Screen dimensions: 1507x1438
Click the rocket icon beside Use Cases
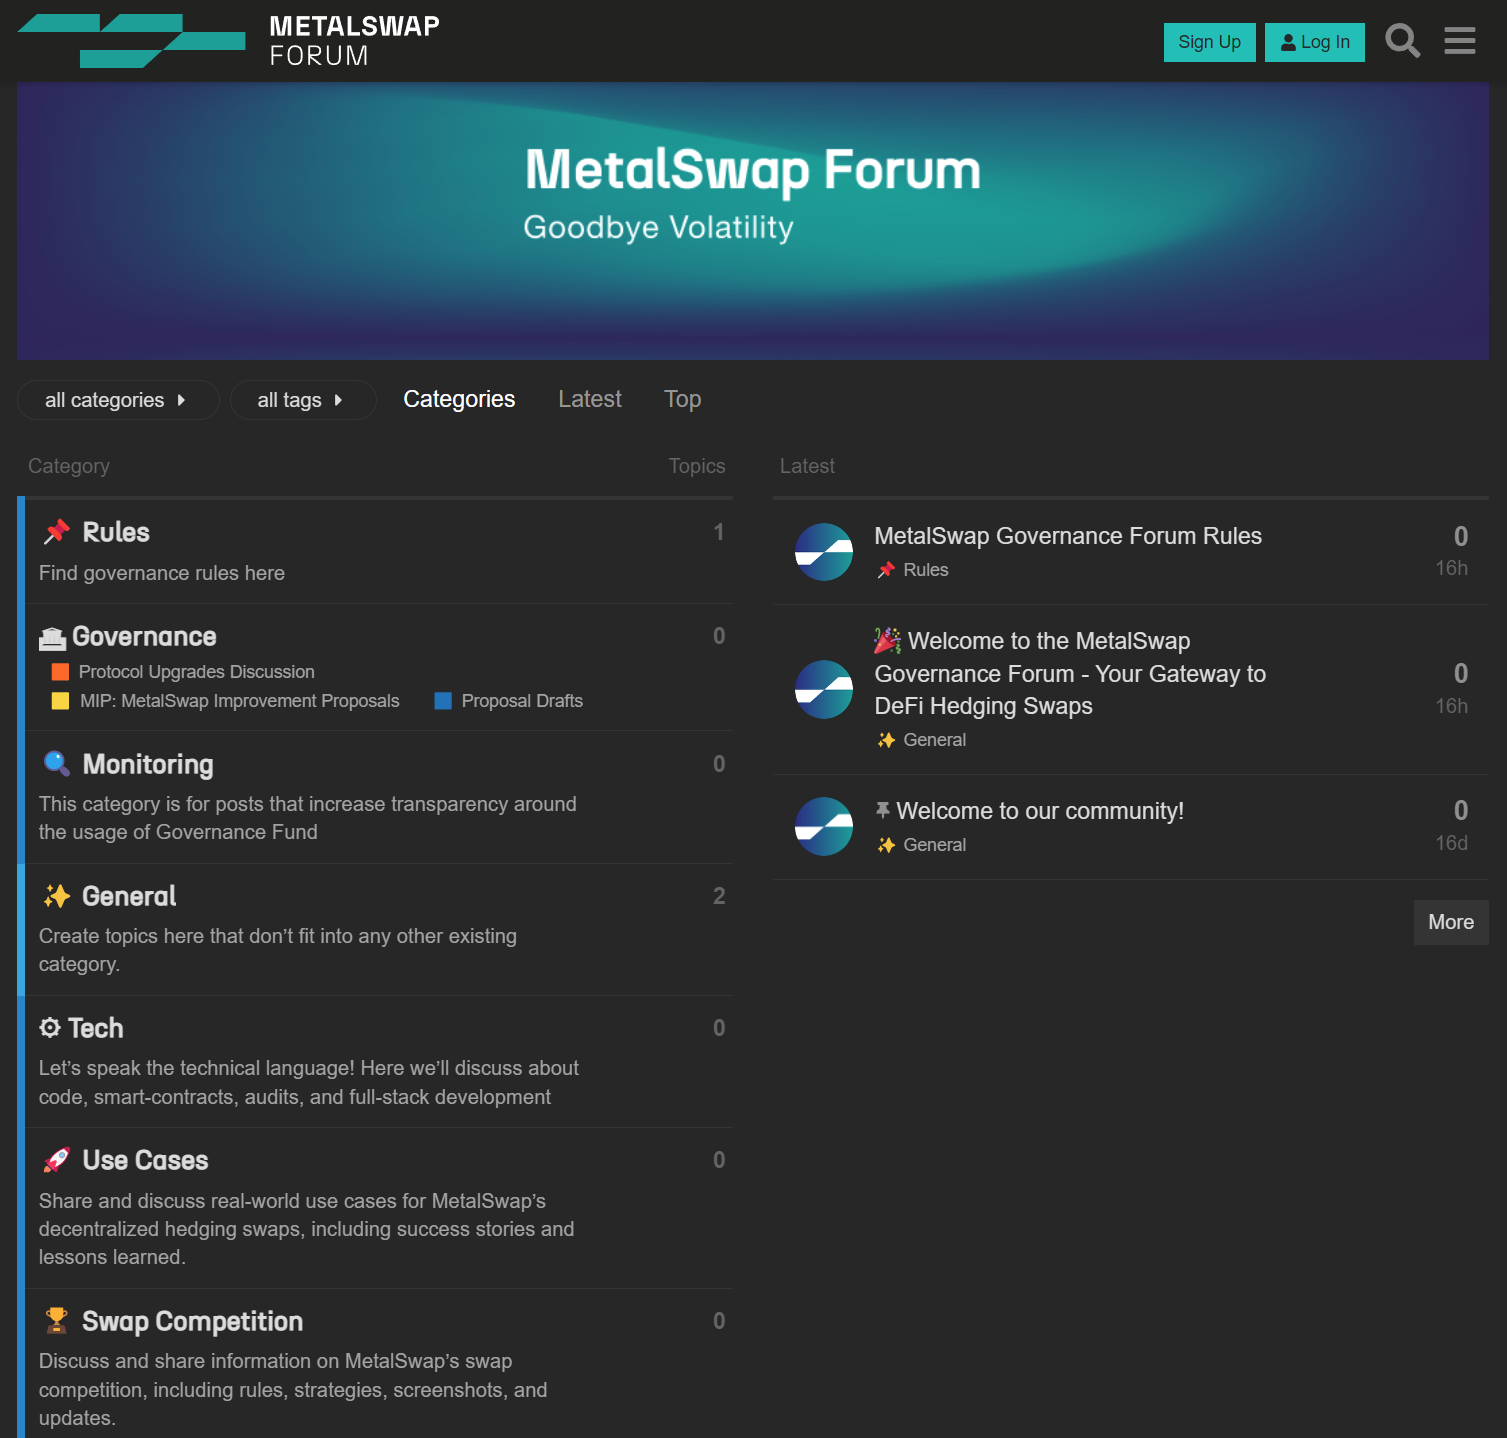tap(57, 1160)
